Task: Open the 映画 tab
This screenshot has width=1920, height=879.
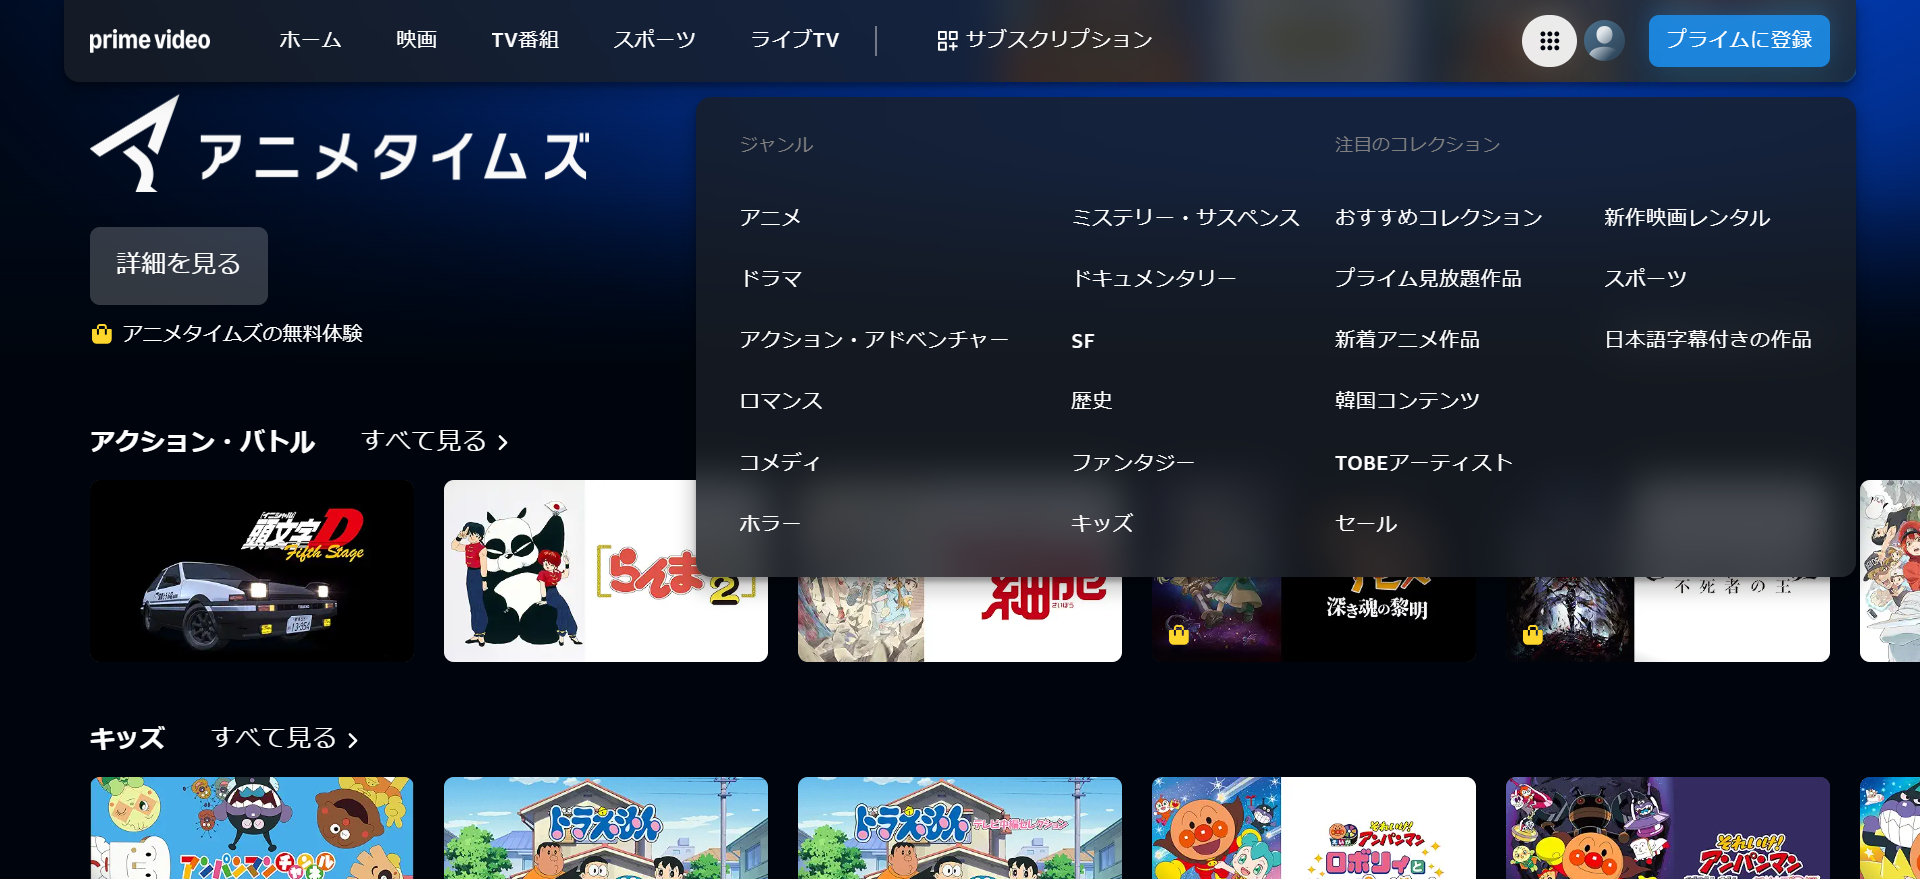Action: point(416,40)
